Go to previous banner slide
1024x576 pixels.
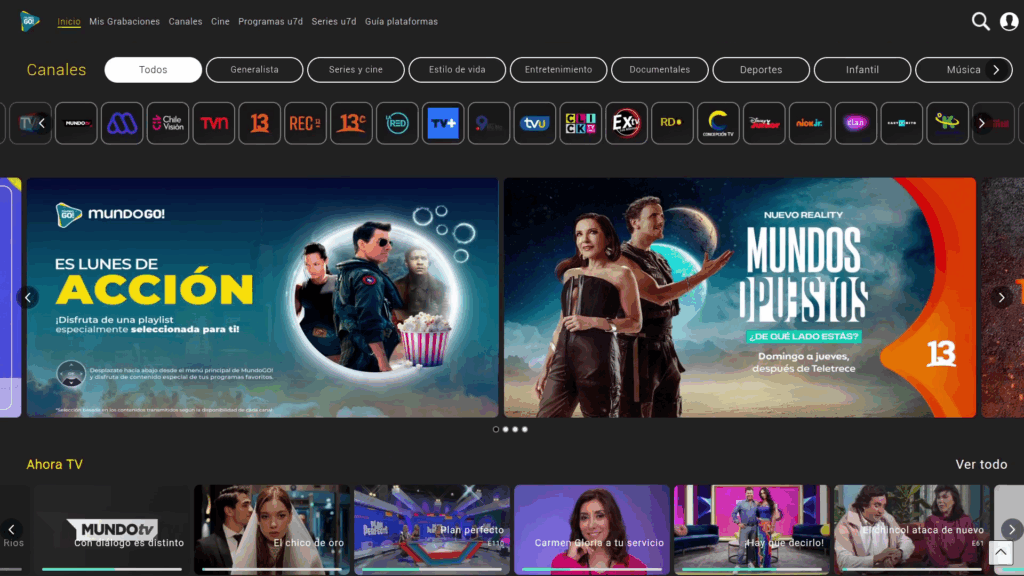27,298
